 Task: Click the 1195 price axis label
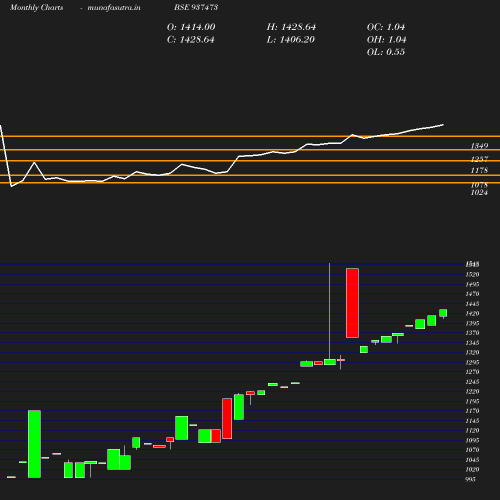tap(473, 401)
